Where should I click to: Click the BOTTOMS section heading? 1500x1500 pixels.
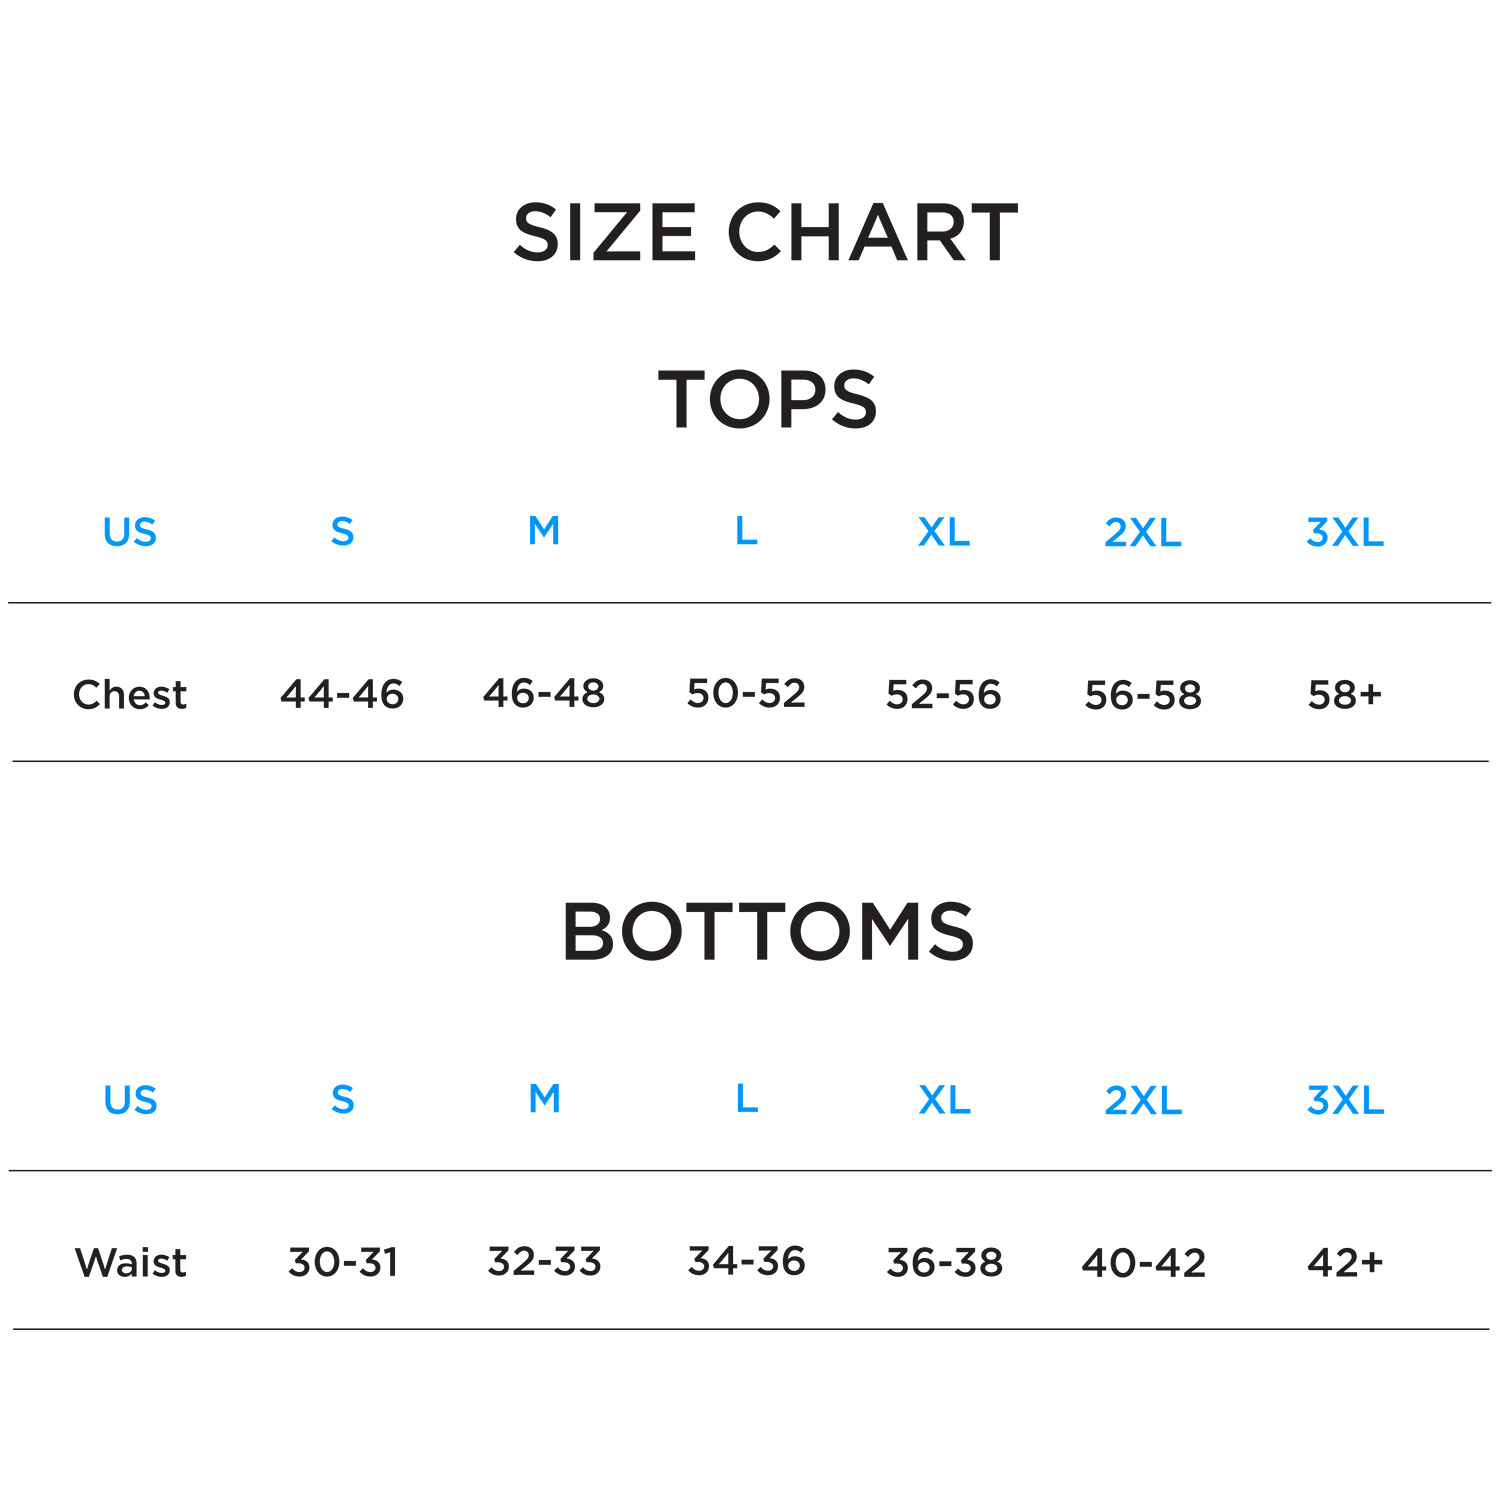[x=767, y=932]
